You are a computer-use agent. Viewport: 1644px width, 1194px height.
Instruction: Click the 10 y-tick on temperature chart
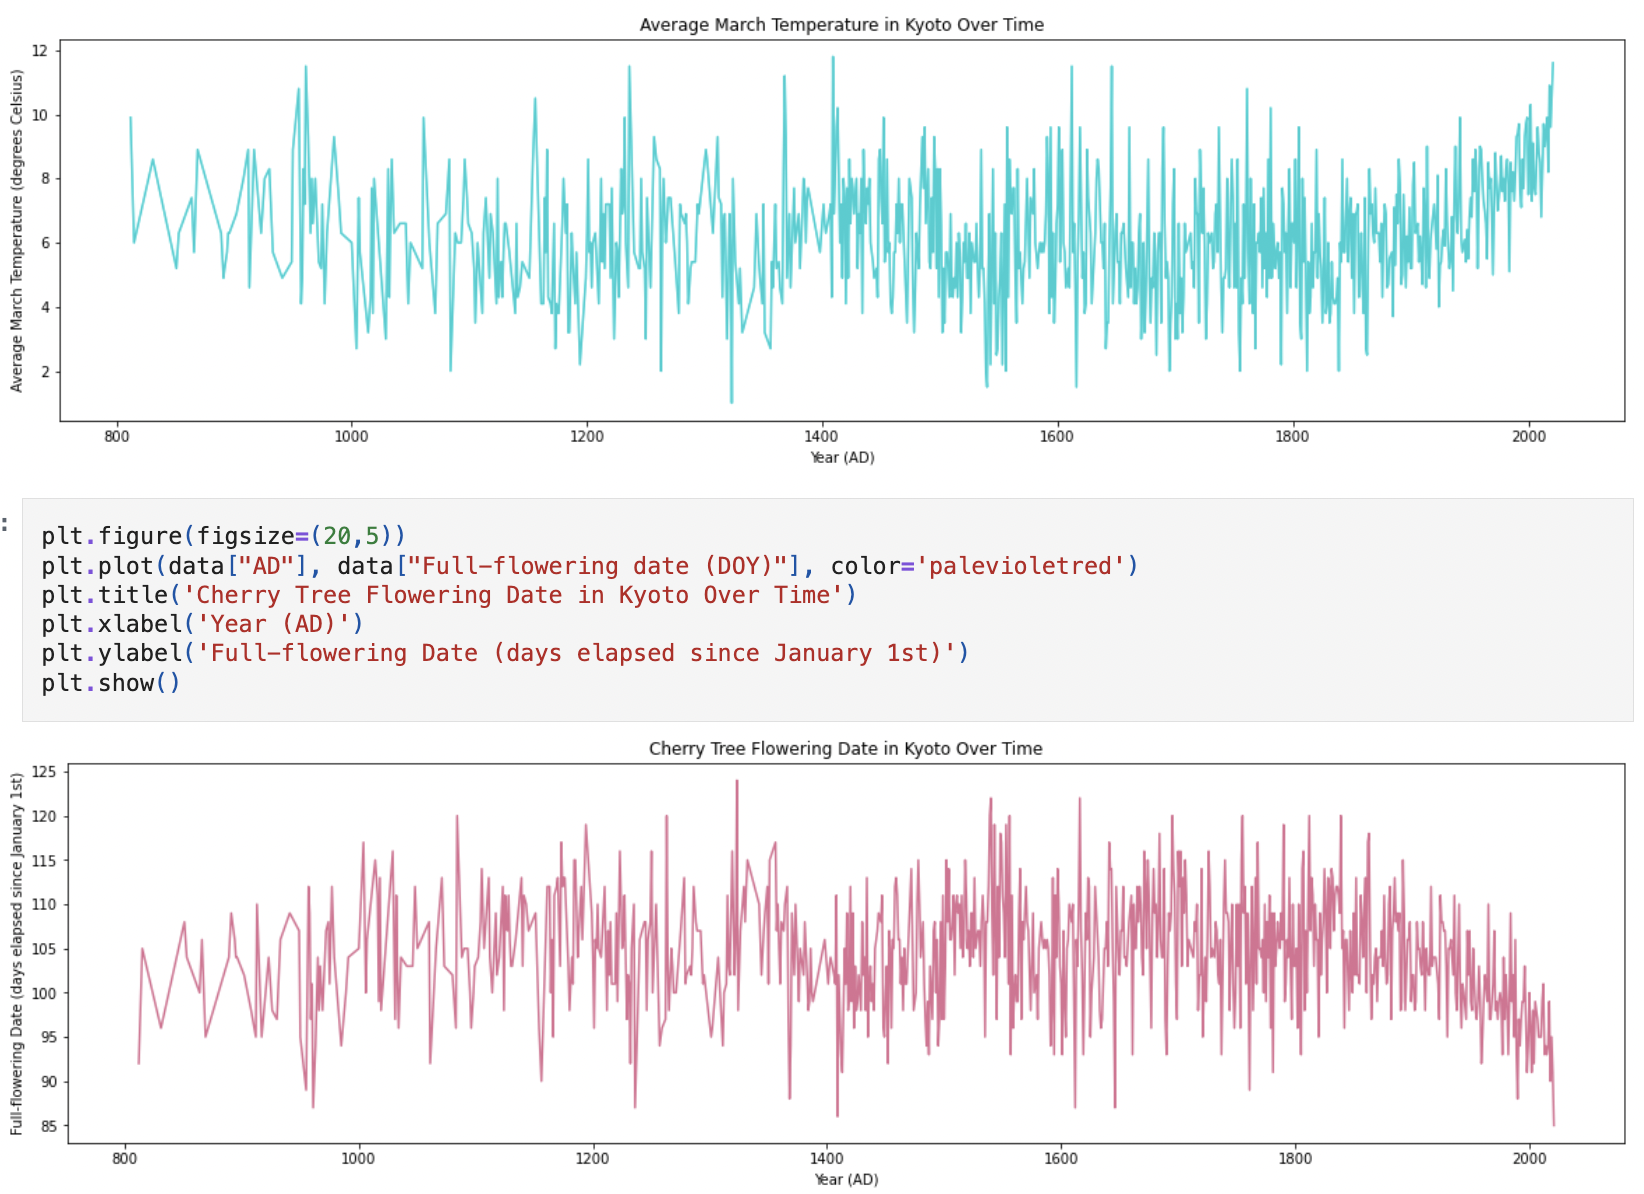click(x=40, y=115)
